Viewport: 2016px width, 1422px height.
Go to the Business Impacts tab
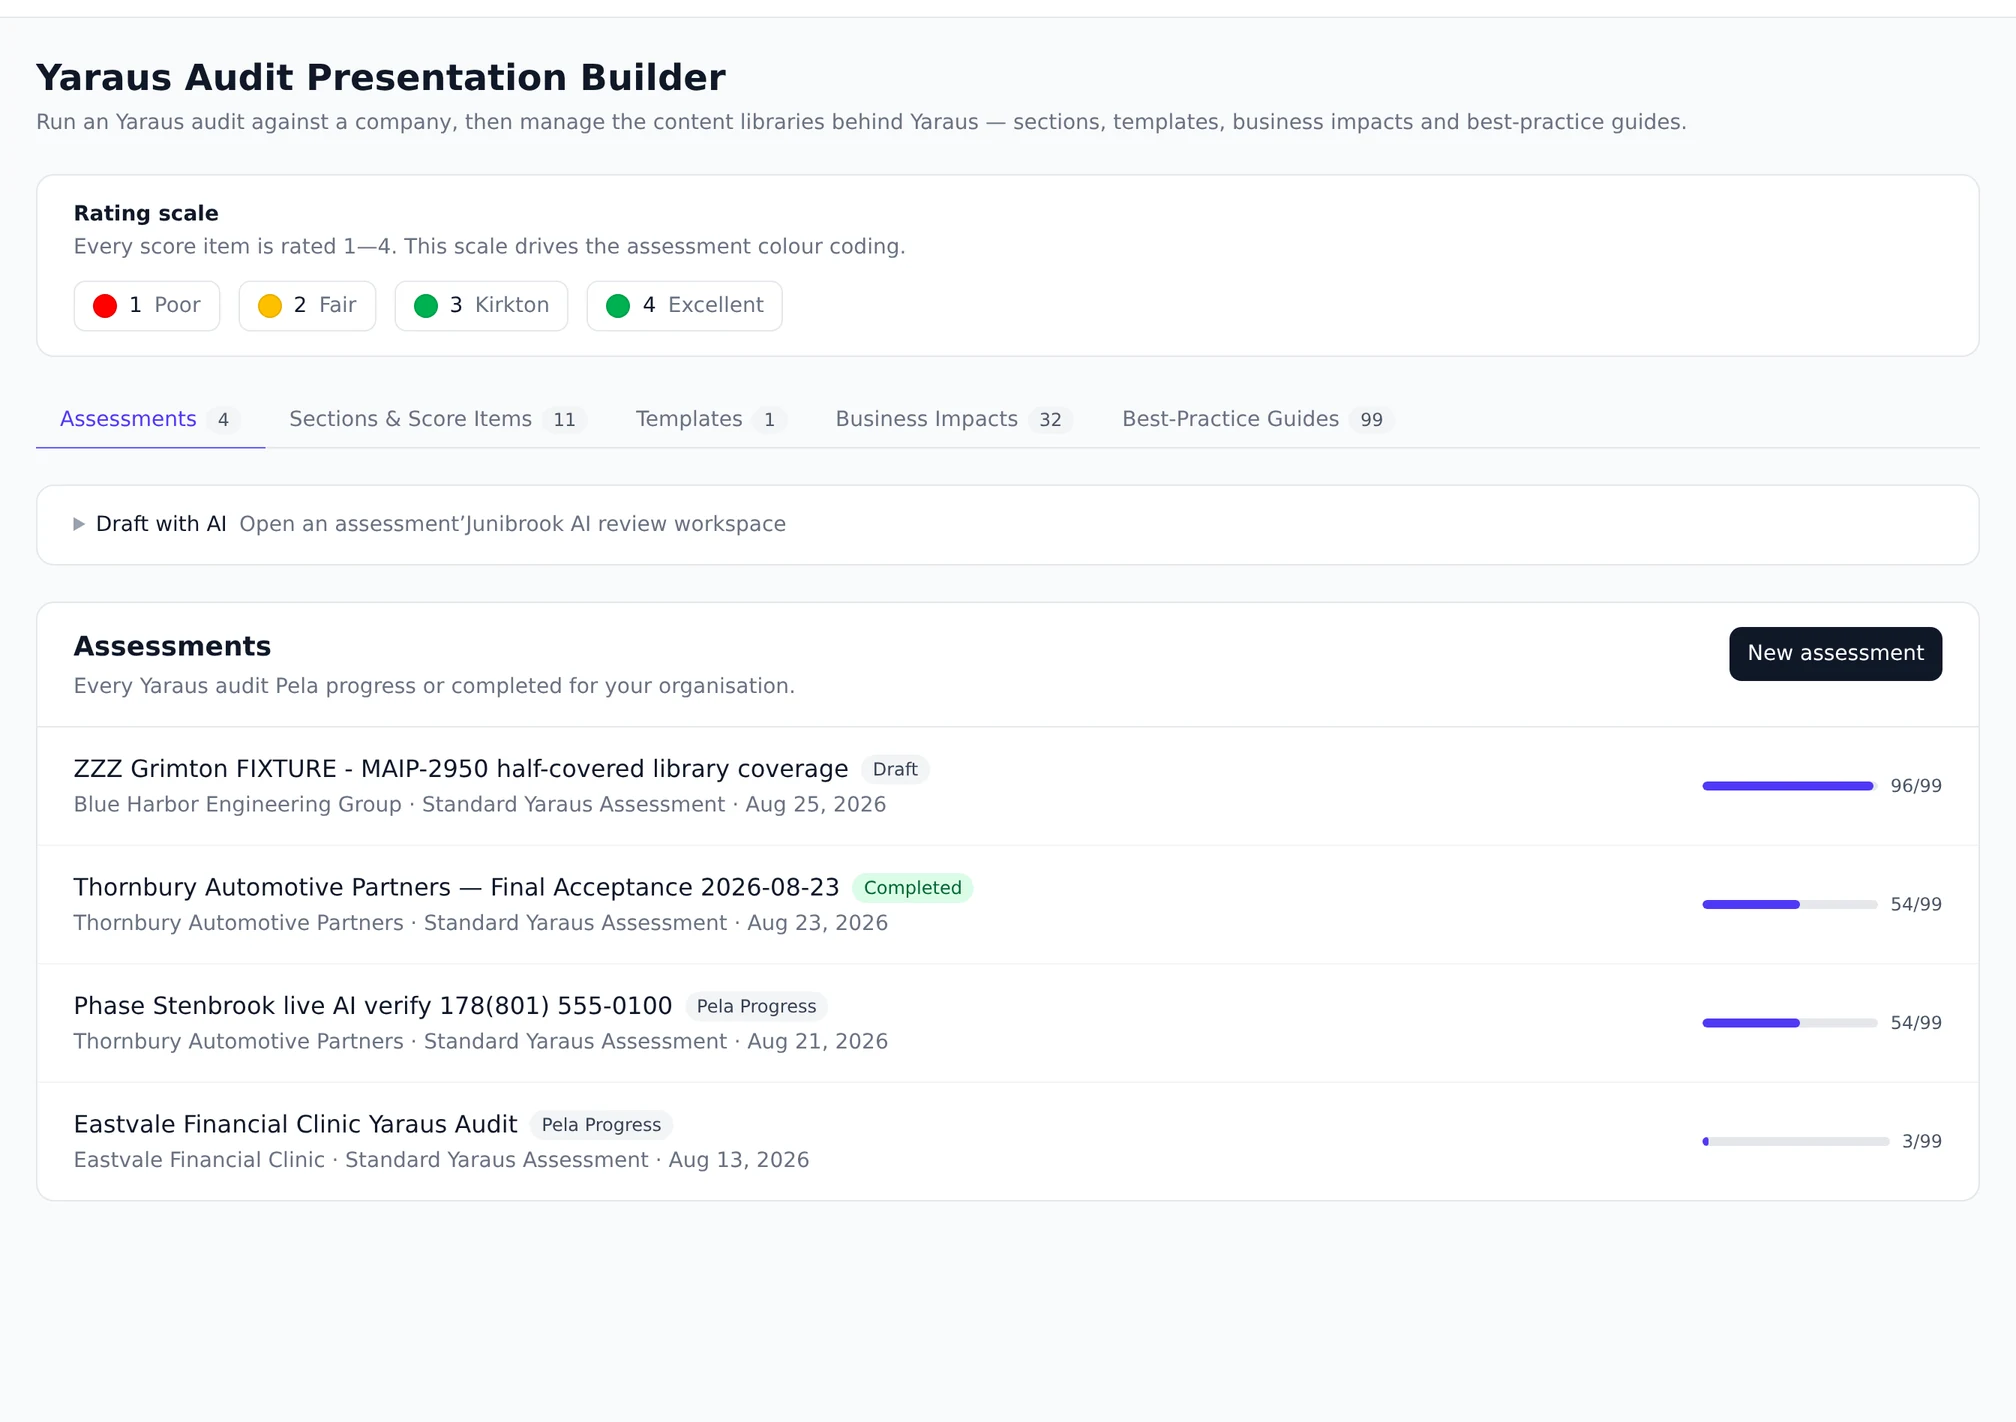click(953, 419)
